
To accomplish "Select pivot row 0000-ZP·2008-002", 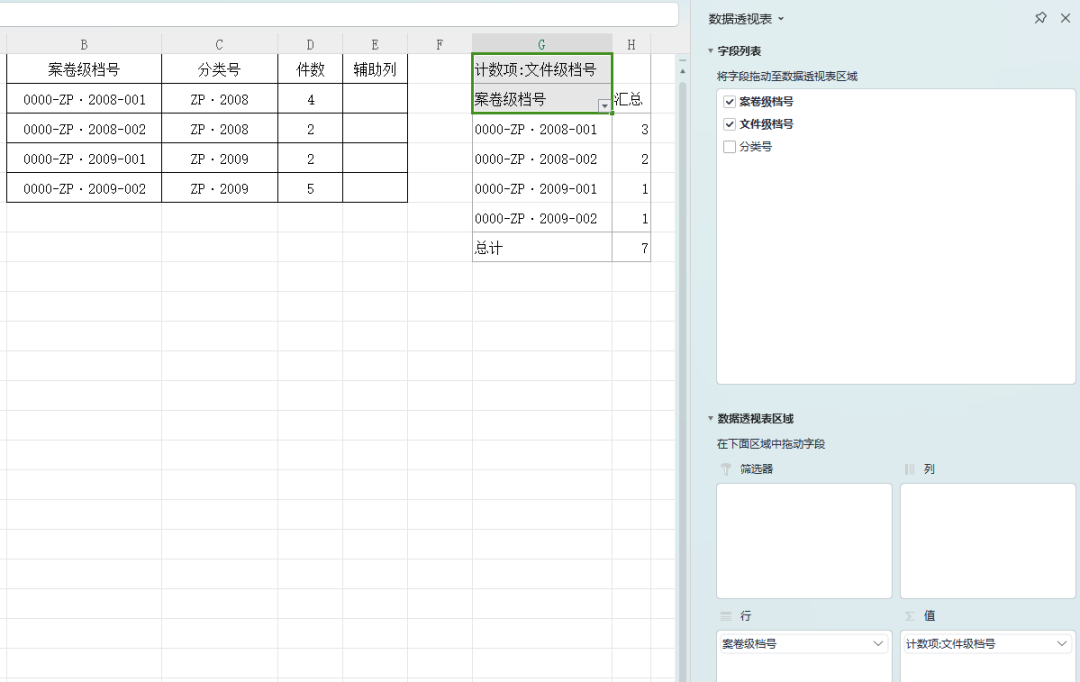I will tap(541, 158).
